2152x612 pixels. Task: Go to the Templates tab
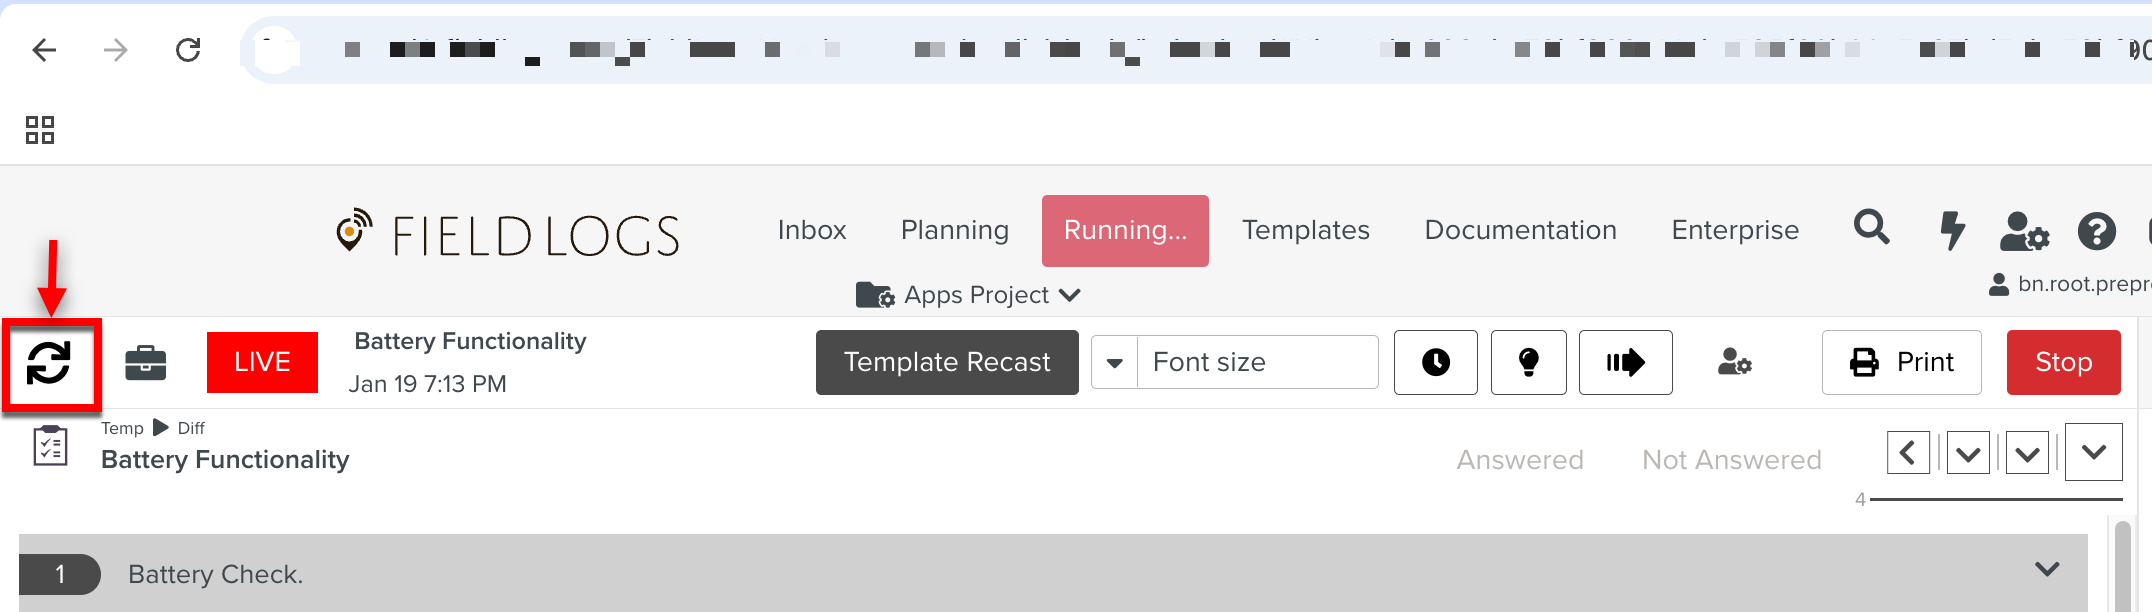[x=1305, y=230]
